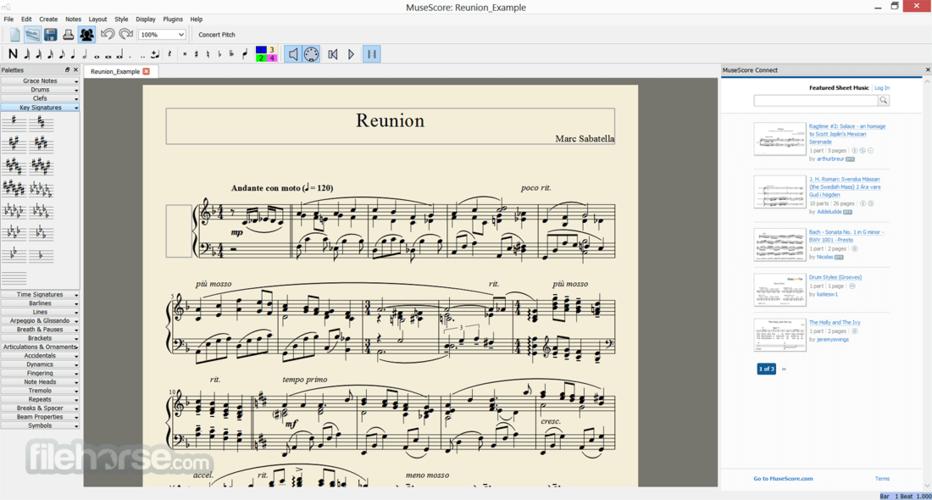Expand the Drums palette
Image resolution: width=932 pixels, height=500 pixels.
(40, 90)
